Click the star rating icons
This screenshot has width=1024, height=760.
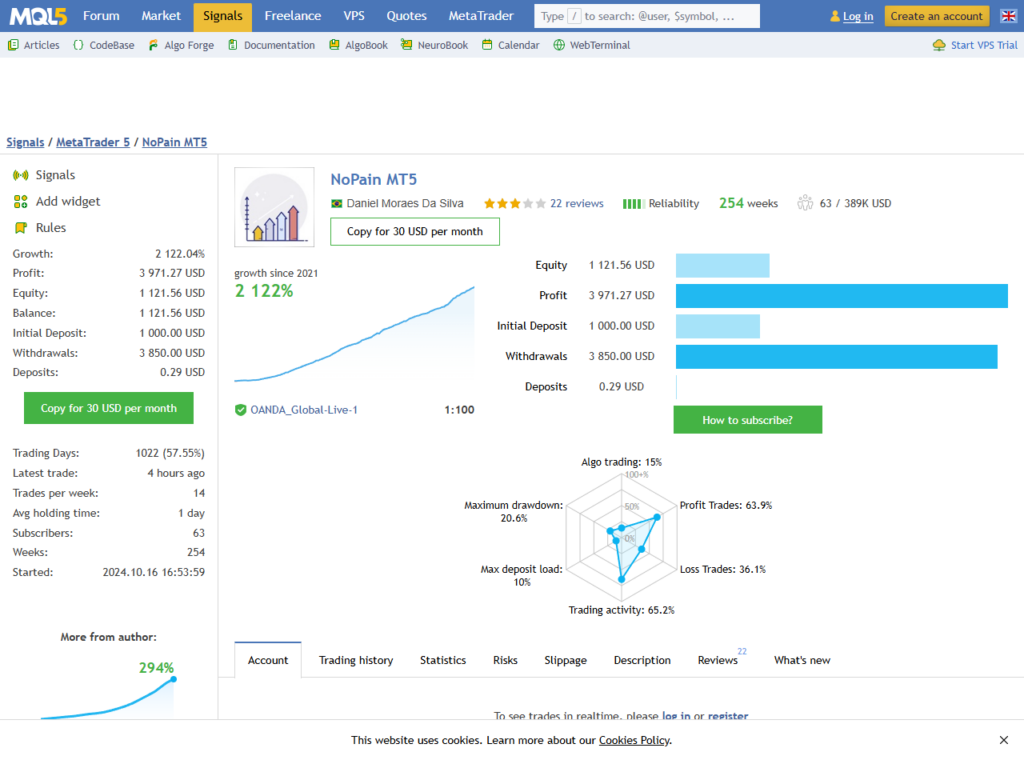click(x=515, y=204)
